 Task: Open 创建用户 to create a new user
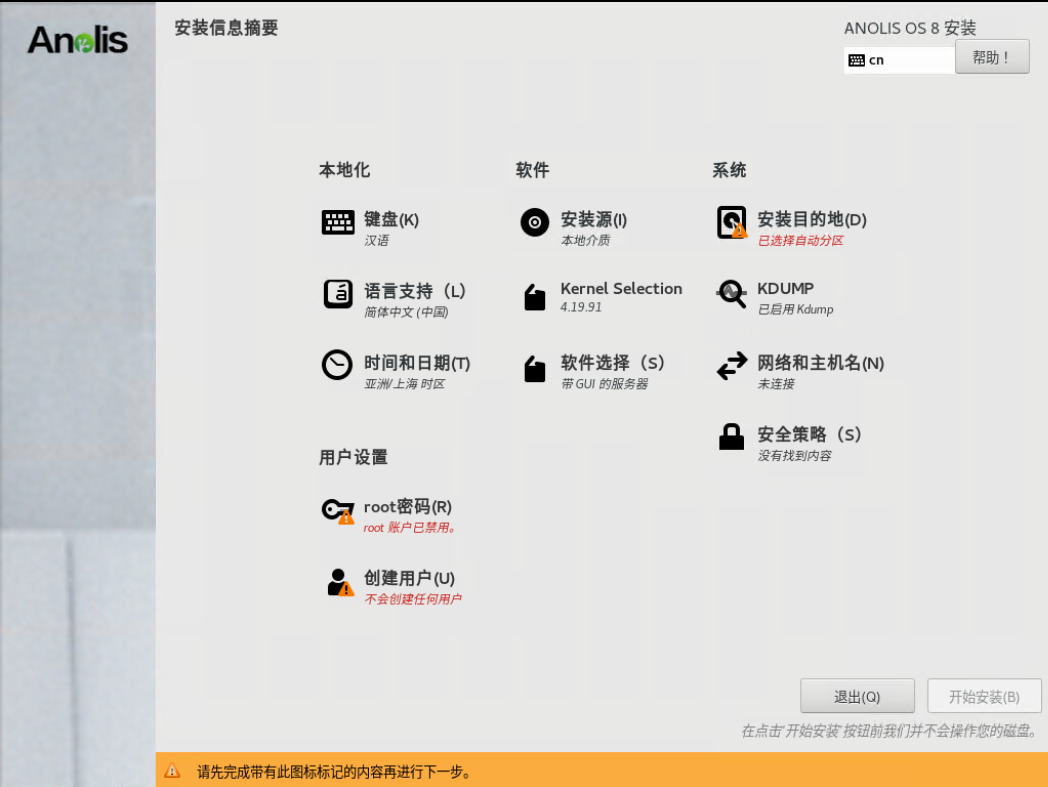(336, 580)
